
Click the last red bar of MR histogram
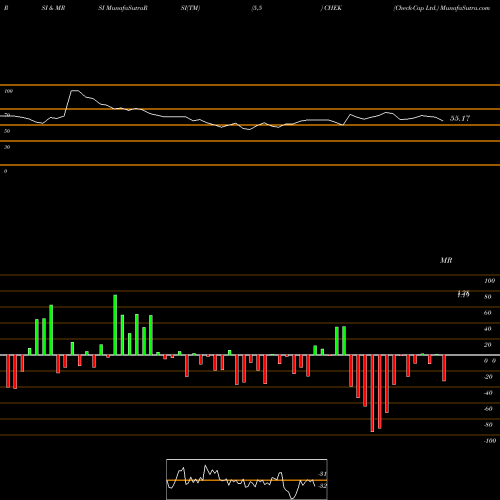[x=444, y=368]
